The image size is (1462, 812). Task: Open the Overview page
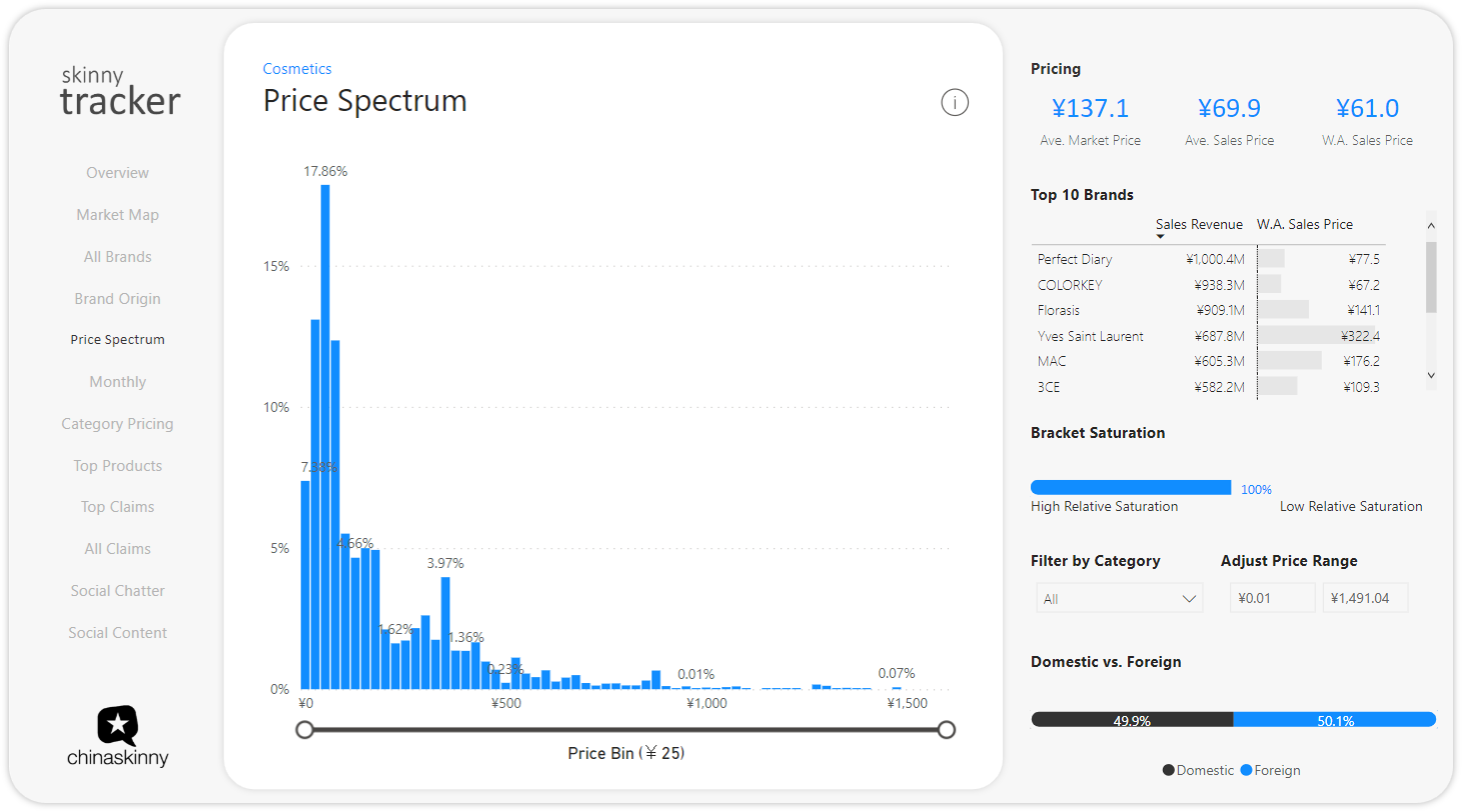coord(117,173)
